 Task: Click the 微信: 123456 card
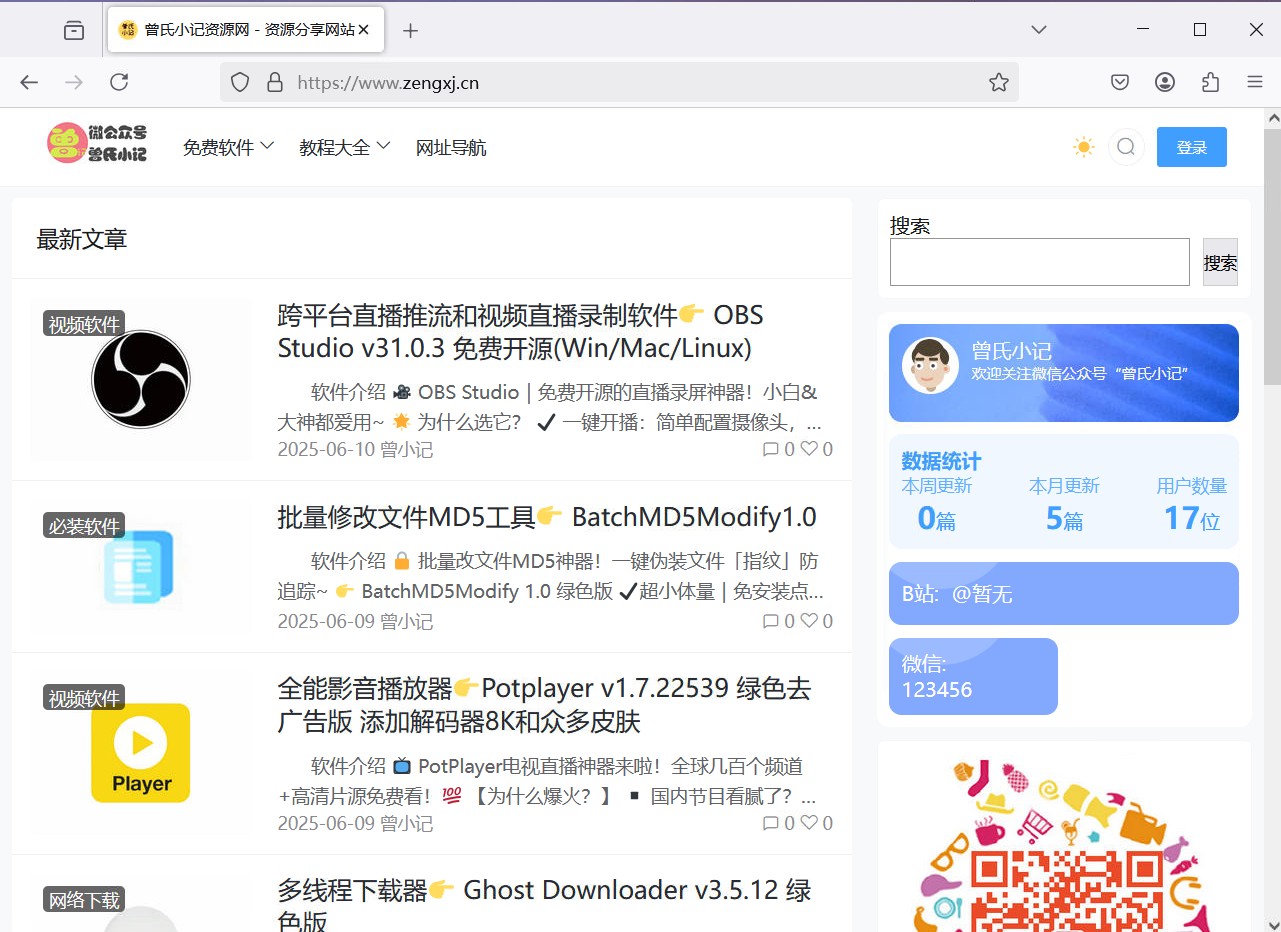coord(973,676)
